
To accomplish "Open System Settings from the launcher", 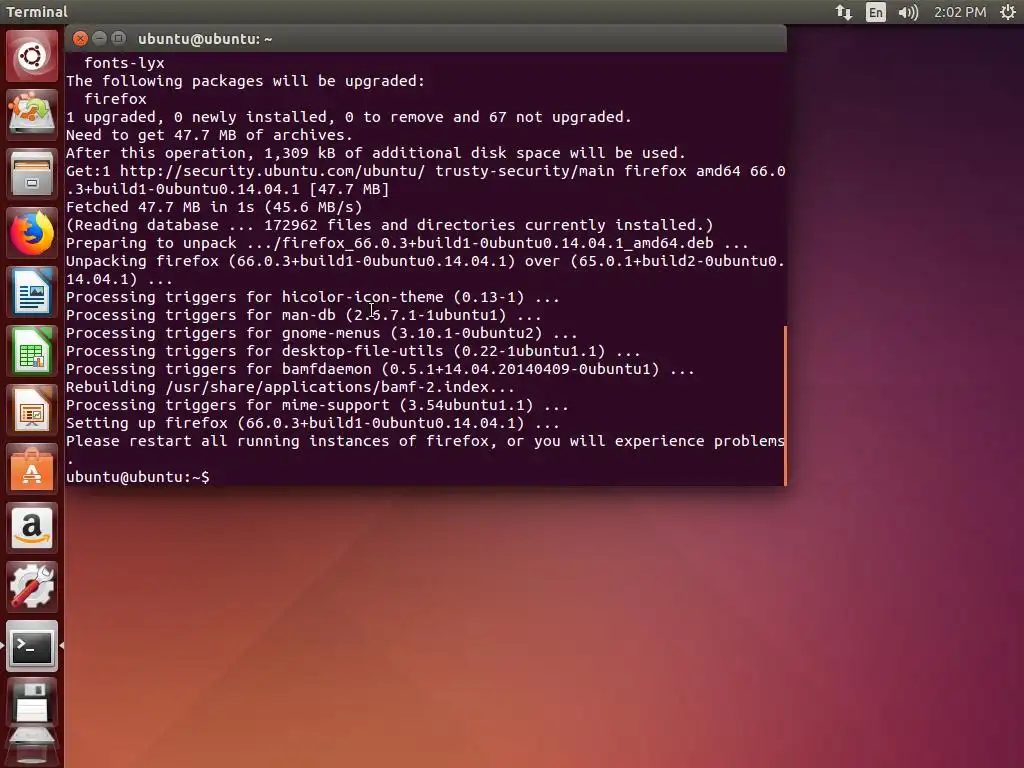I will tap(32, 586).
